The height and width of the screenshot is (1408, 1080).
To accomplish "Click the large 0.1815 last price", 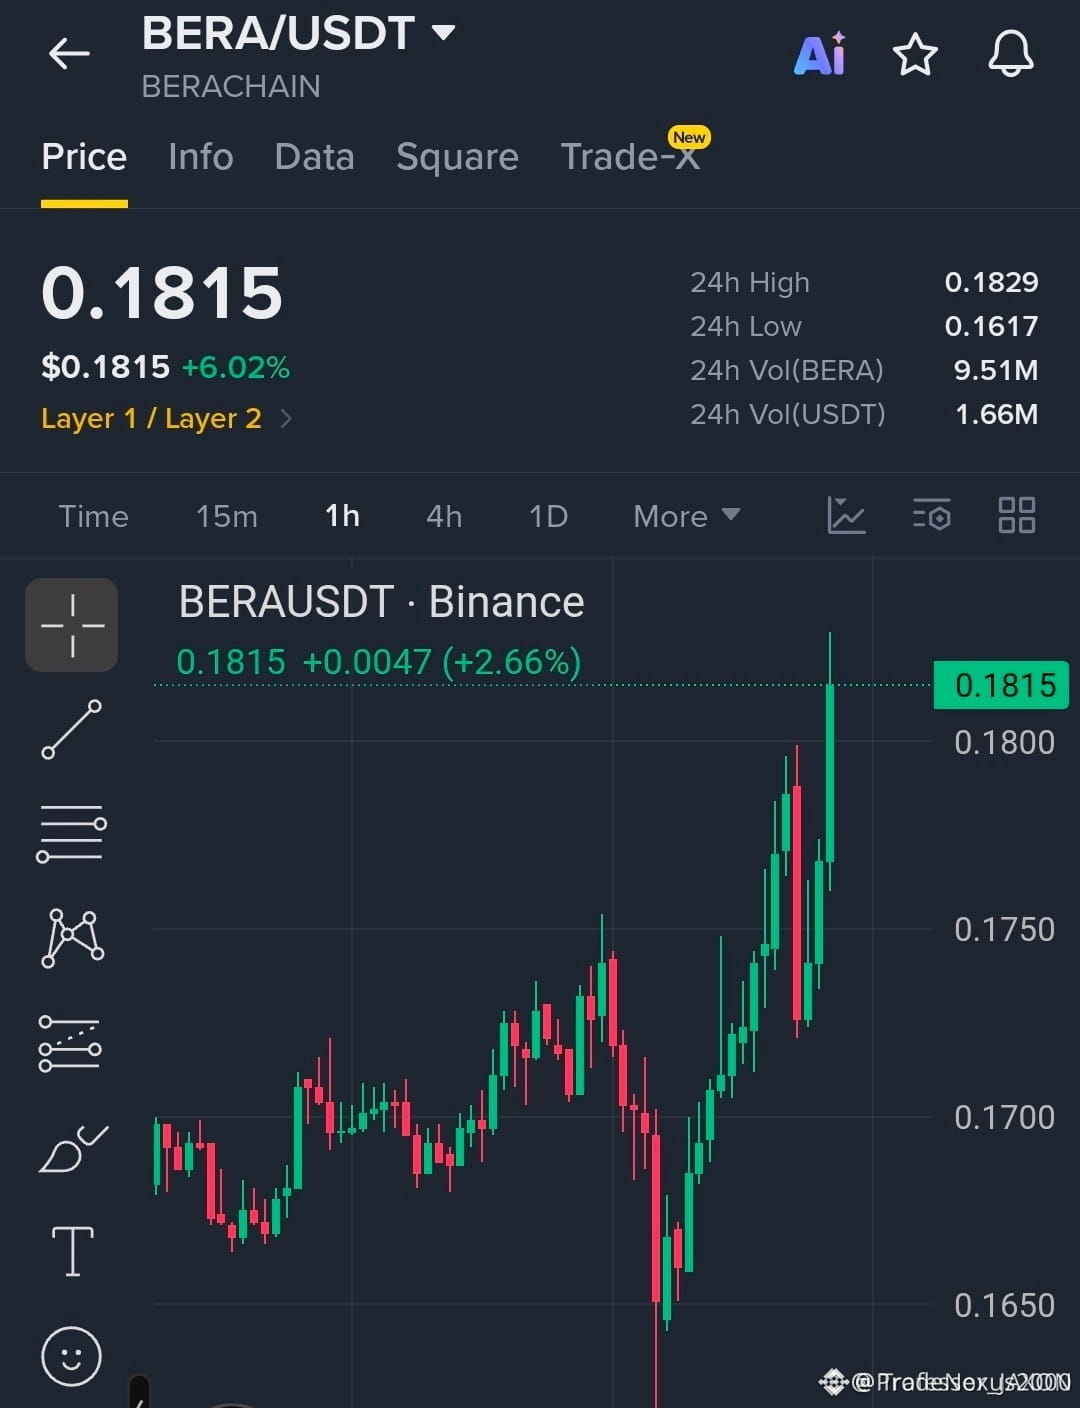I will click(x=162, y=293).
